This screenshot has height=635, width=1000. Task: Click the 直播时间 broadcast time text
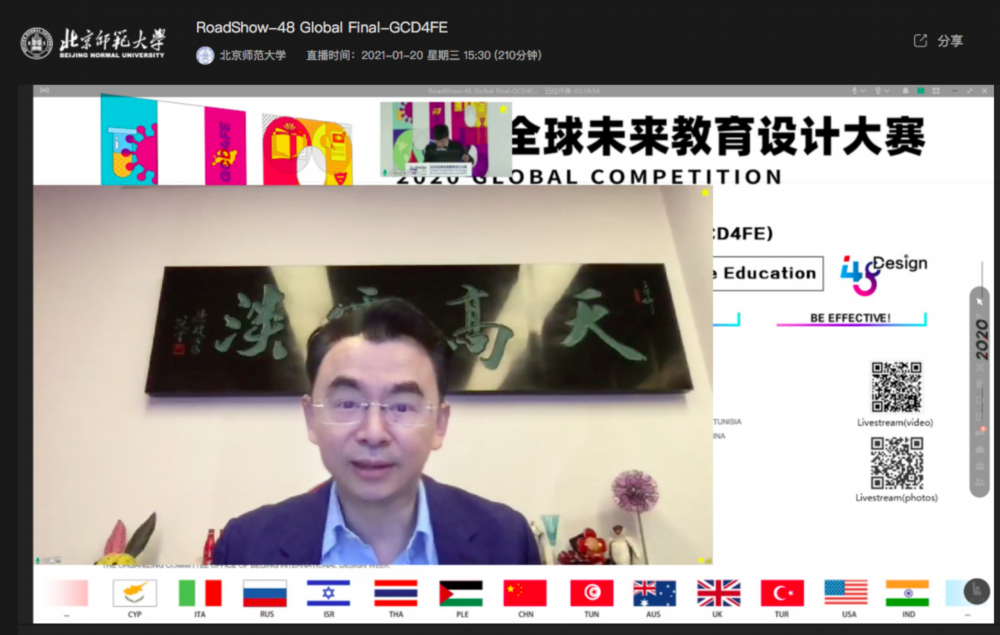point(424,55)
